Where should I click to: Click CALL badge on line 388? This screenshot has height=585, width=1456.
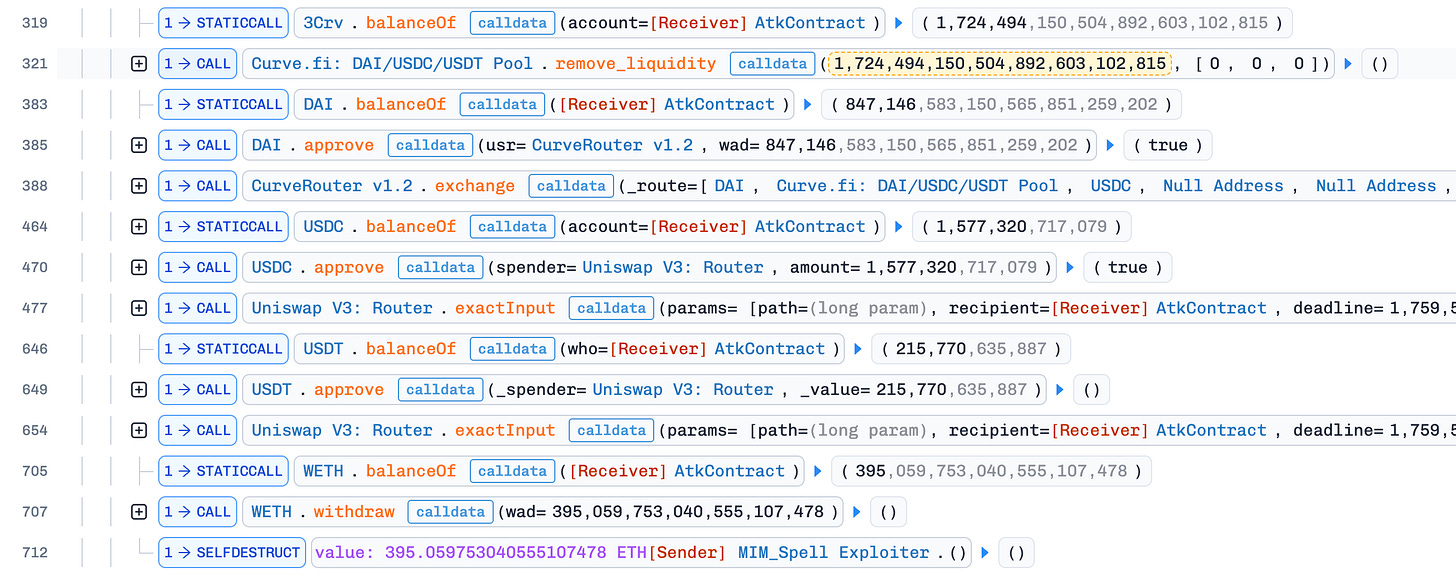point(197,186)
